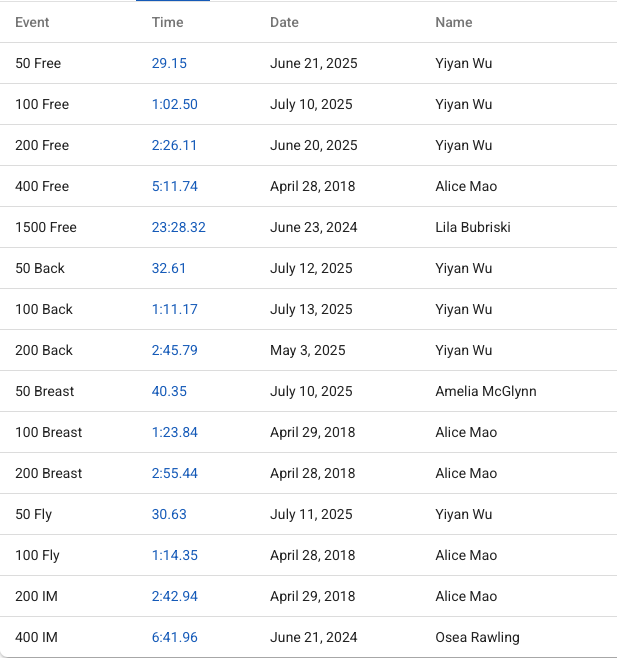
Task: Open the 50 Free time 29.15
Action: coord(169,63)
